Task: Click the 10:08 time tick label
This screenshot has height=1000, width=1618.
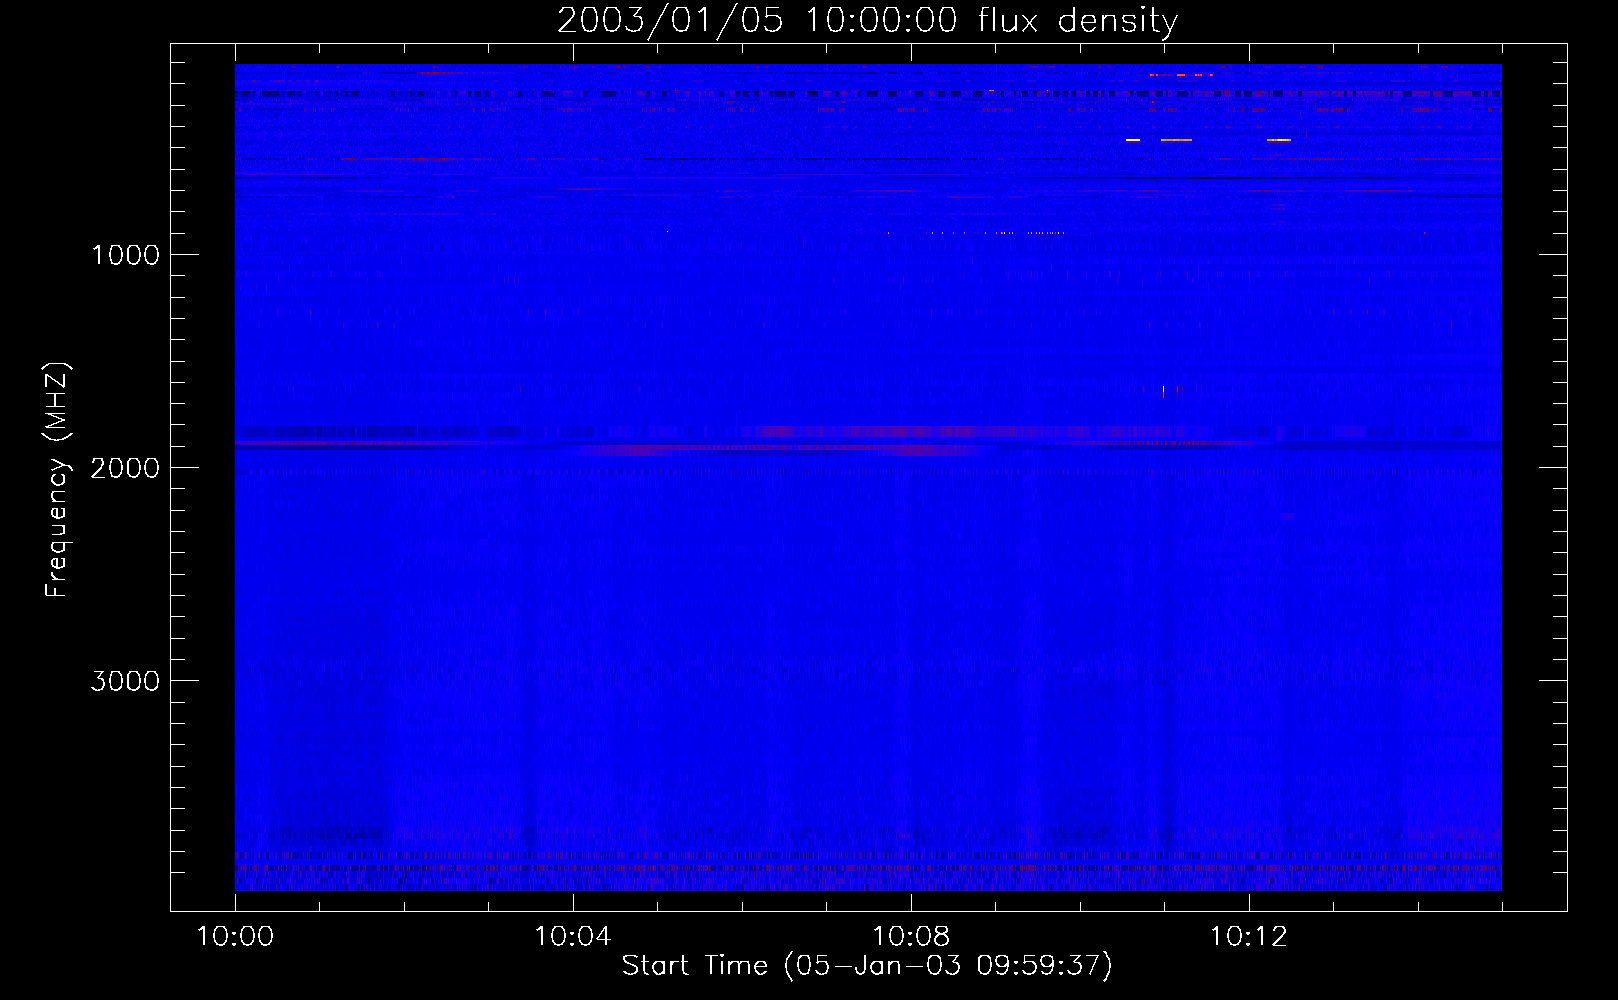Action: (x=911, y=937)
